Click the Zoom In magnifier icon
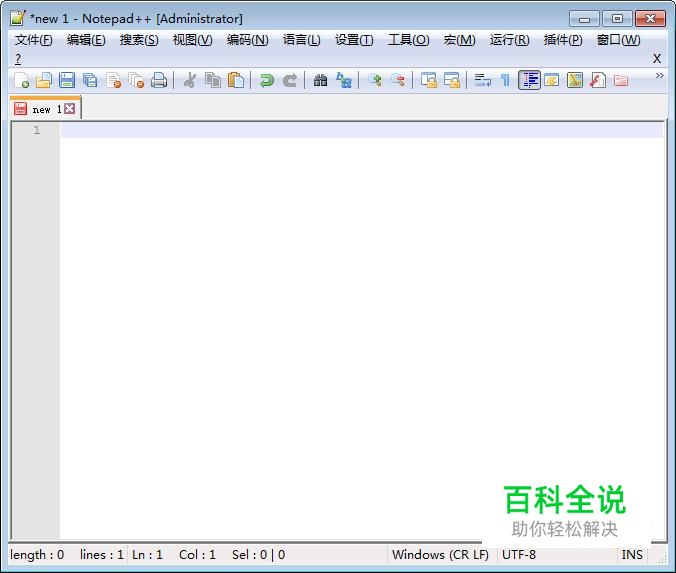 point(374,81)
